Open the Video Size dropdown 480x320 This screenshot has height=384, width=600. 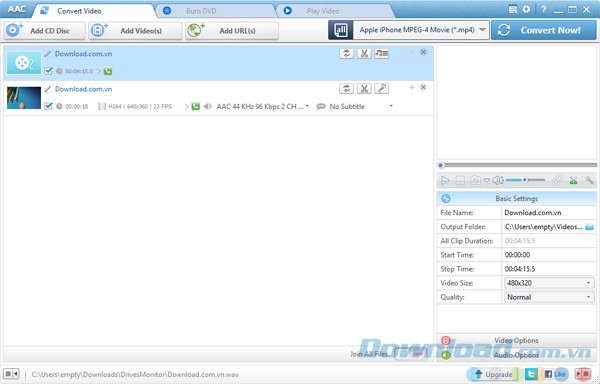[x=549, y=283]
